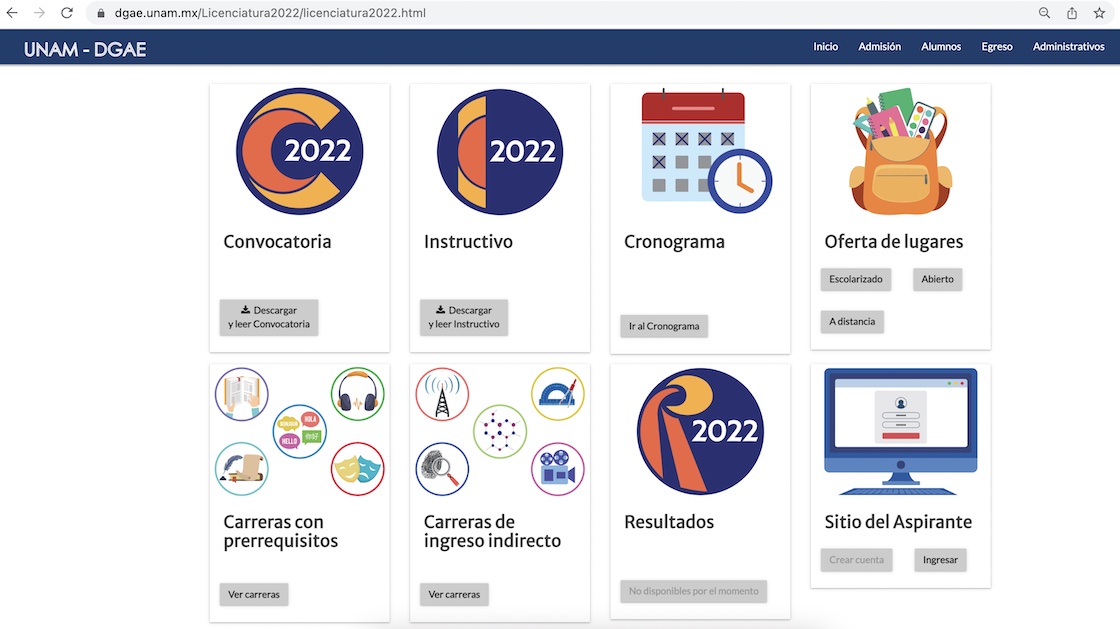Choose the Escolarizado button
This screenshot has width=1120, height=629.
pos(855,279)
